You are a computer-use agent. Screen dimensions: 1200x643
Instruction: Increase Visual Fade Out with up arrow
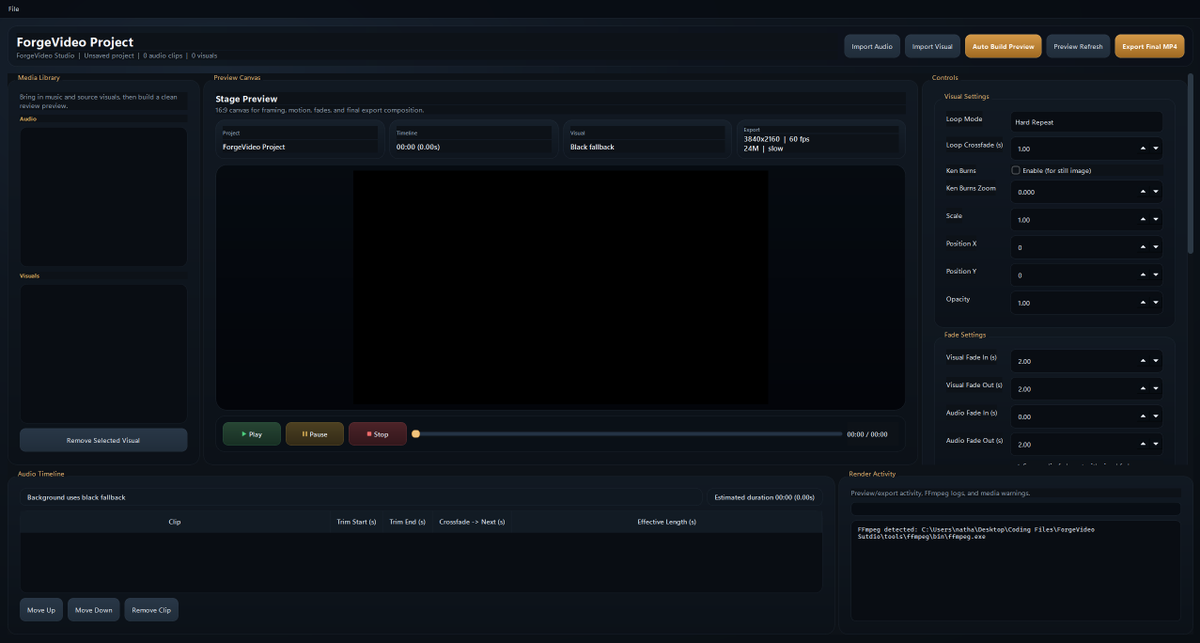(x=1143, y=389)
